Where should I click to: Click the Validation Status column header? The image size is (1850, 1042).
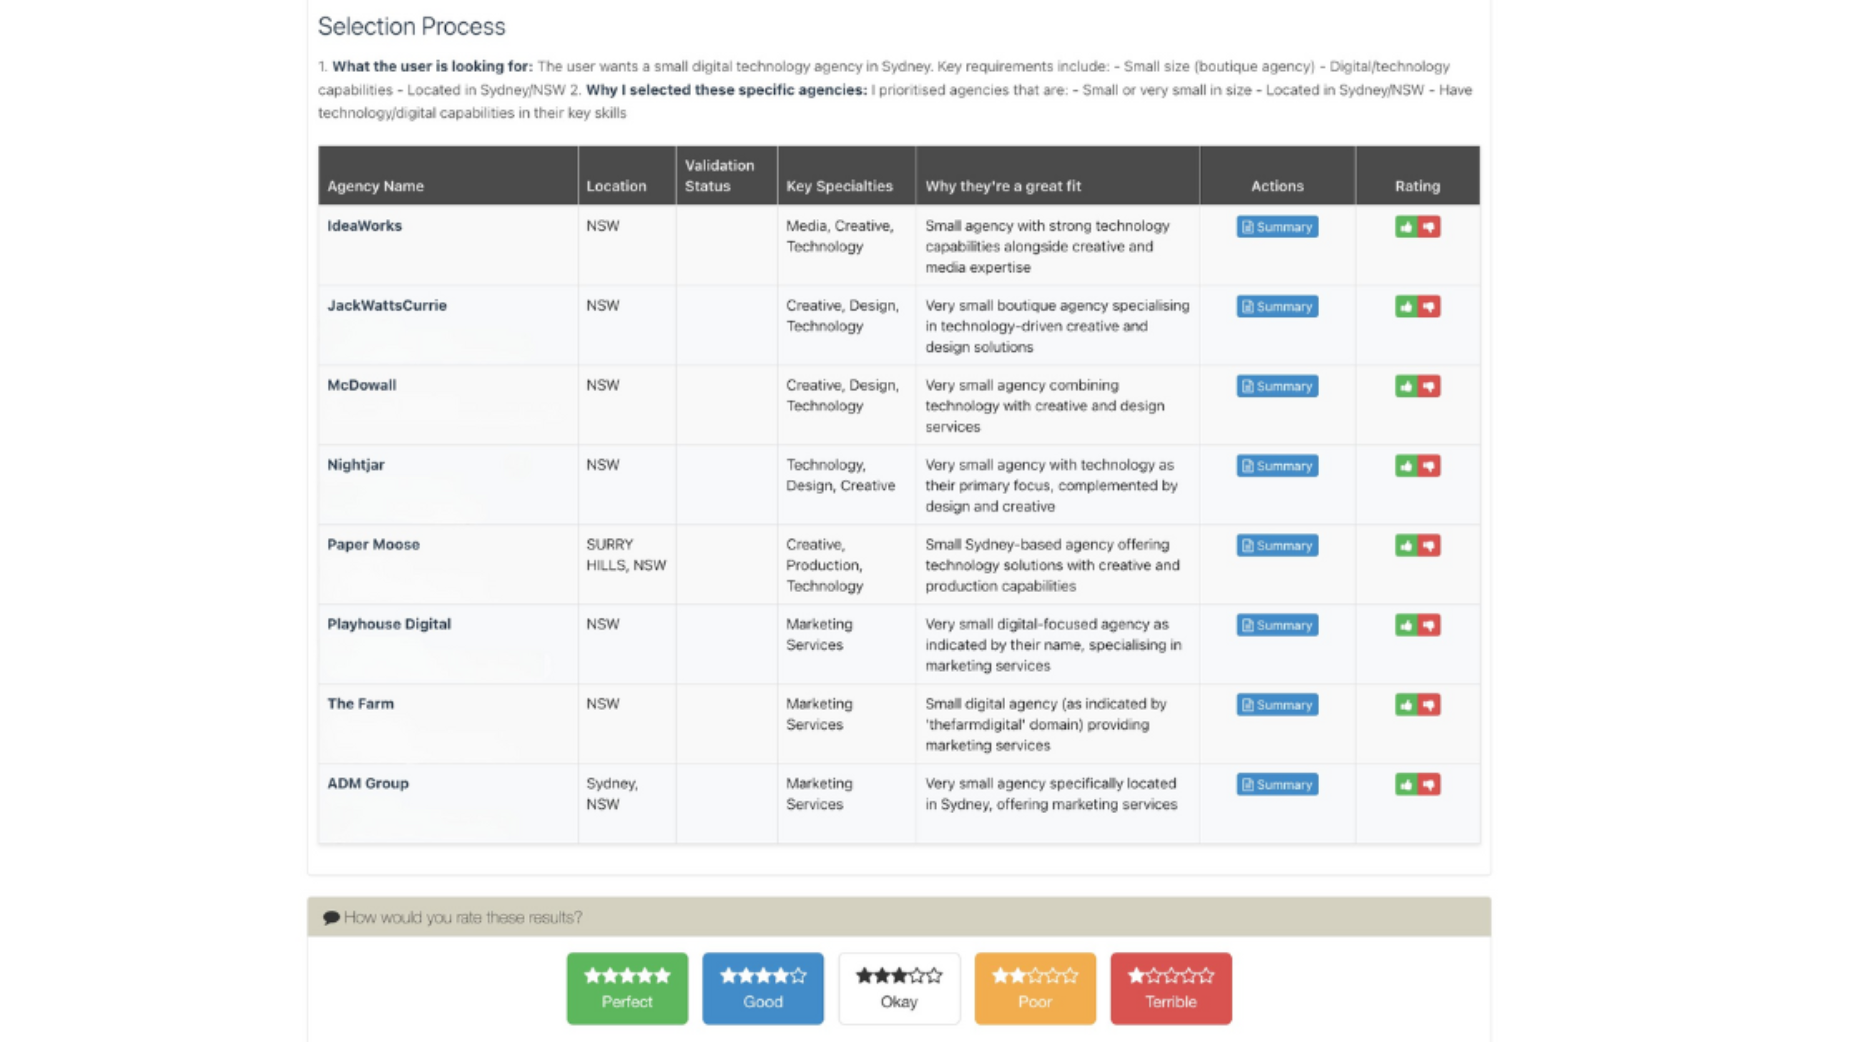tap(719, 176)
